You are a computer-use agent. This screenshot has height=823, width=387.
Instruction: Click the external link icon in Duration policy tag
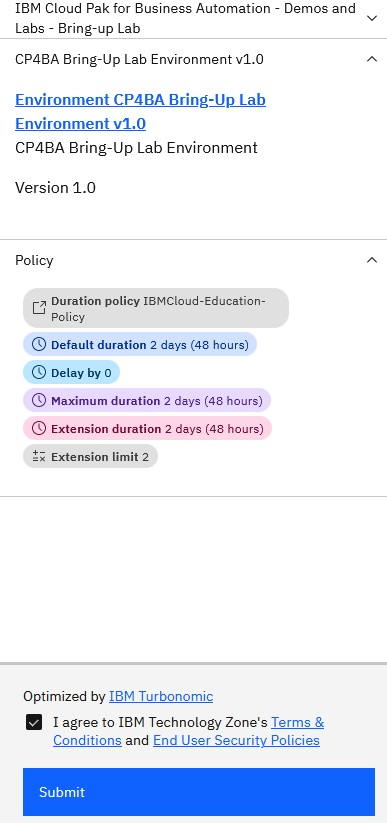point(39,308)
